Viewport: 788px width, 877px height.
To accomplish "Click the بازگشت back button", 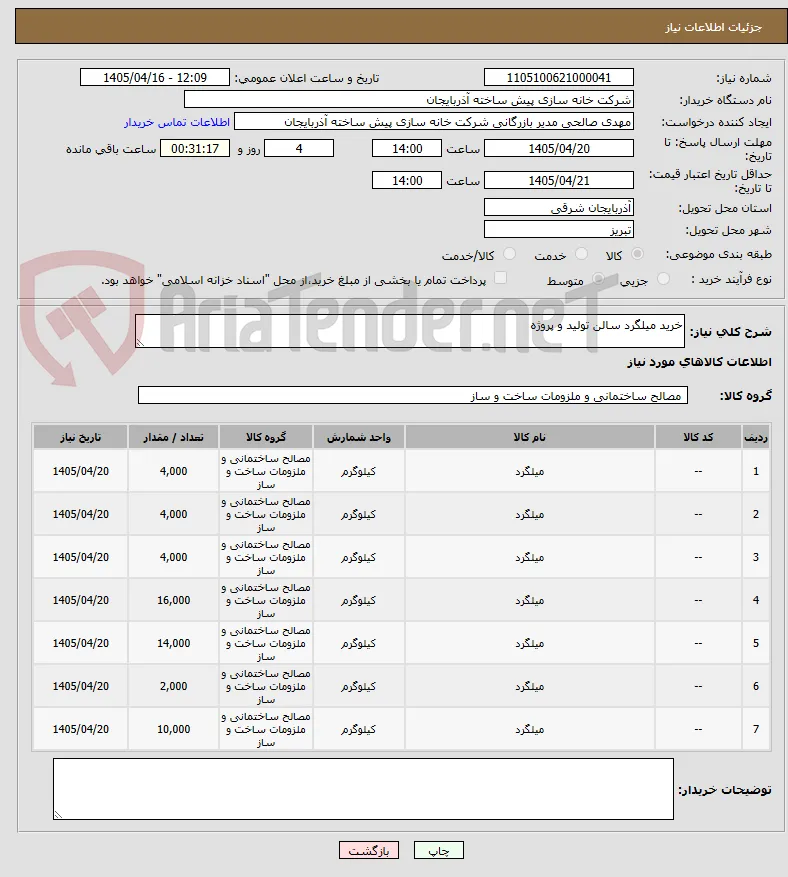I will (x=368, y=850).
